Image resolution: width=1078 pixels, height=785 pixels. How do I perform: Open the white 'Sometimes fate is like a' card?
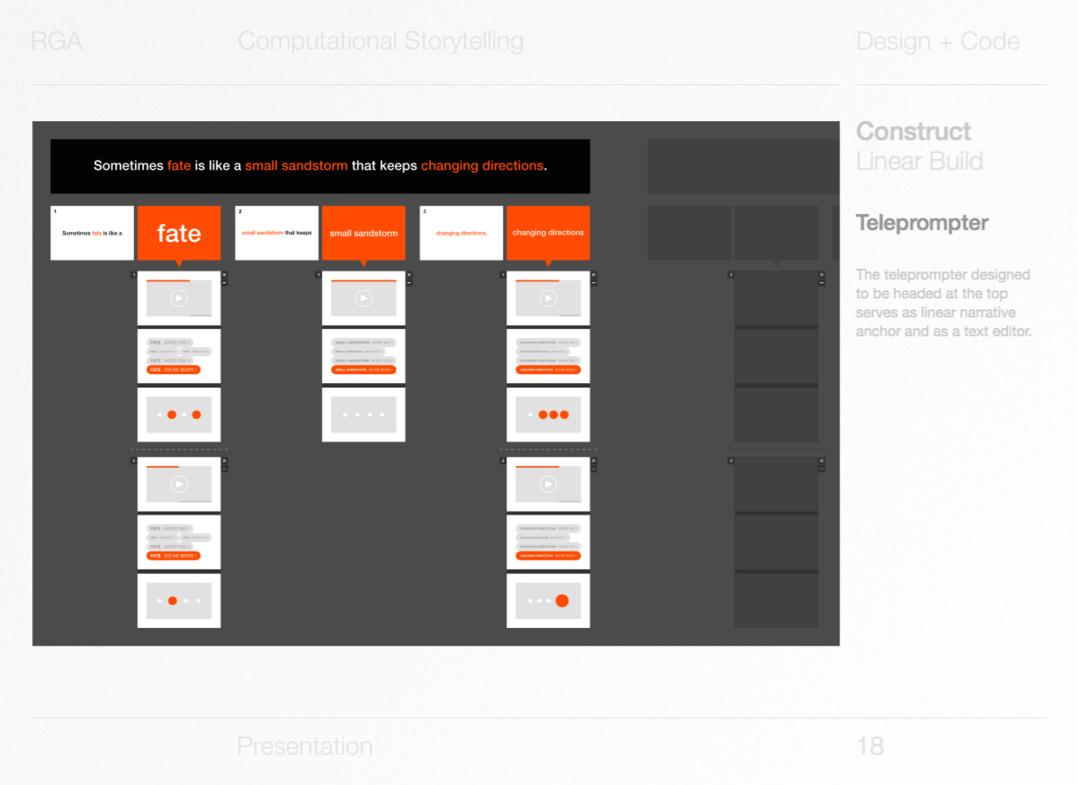[92, 233]
